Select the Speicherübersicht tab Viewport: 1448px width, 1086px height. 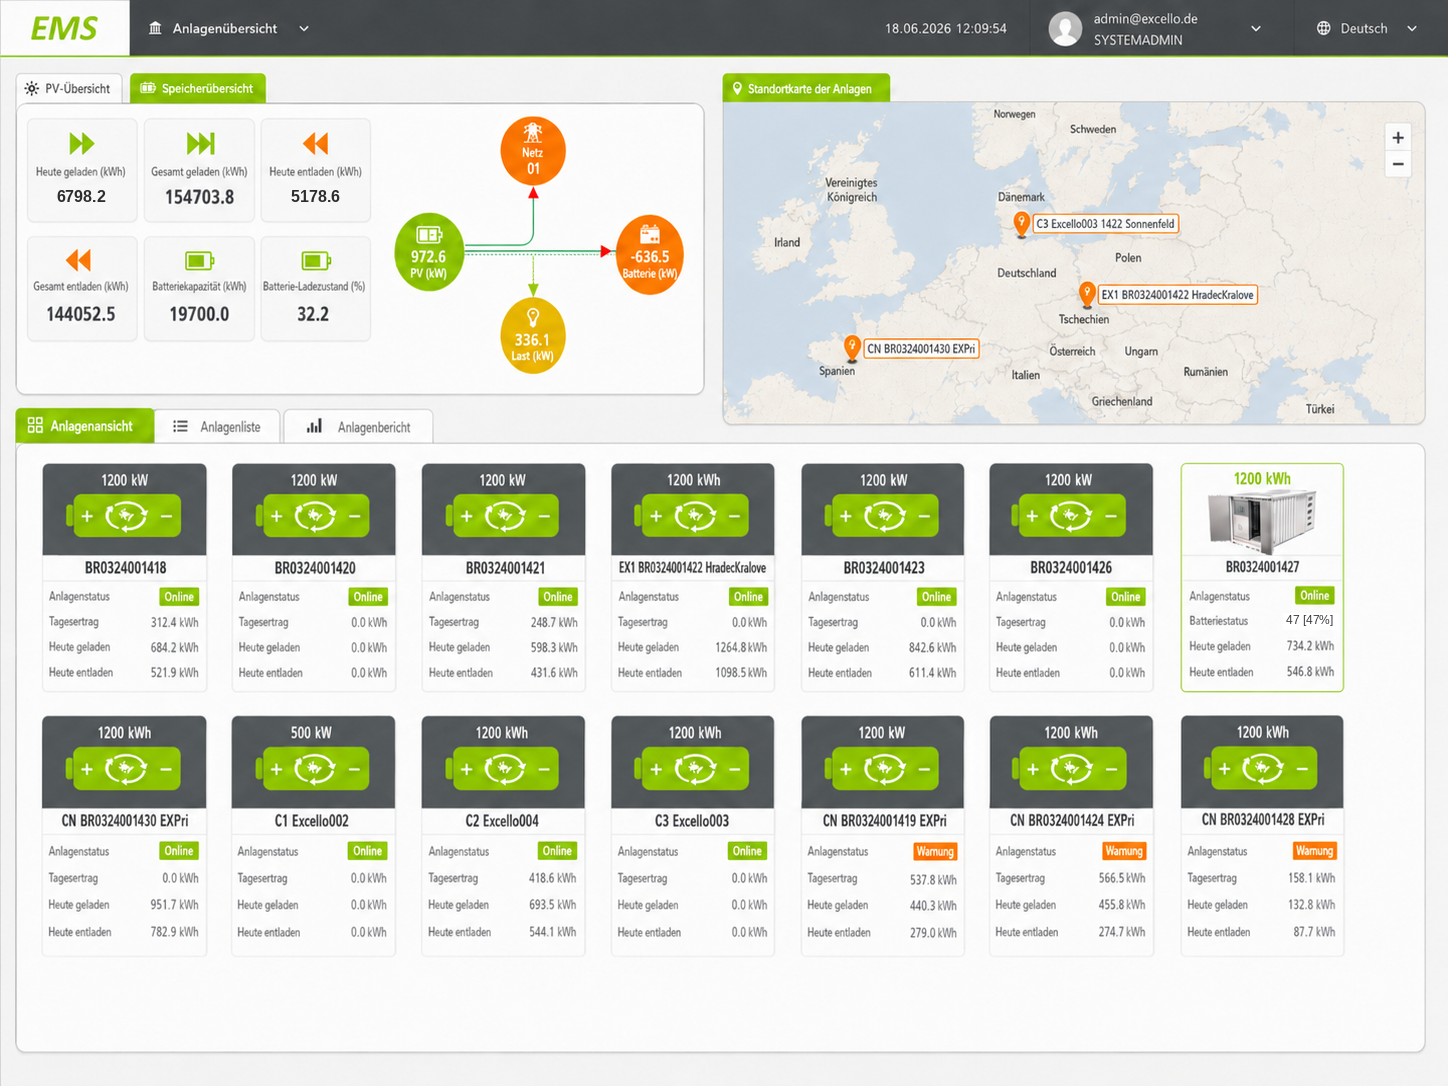coord(197,88)
